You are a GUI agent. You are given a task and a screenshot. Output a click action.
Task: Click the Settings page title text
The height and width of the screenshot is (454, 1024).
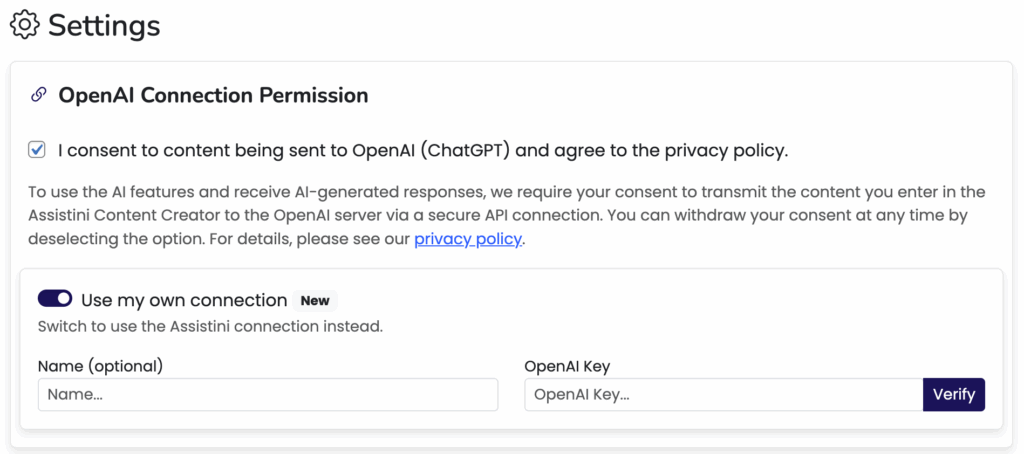(104, 25)
